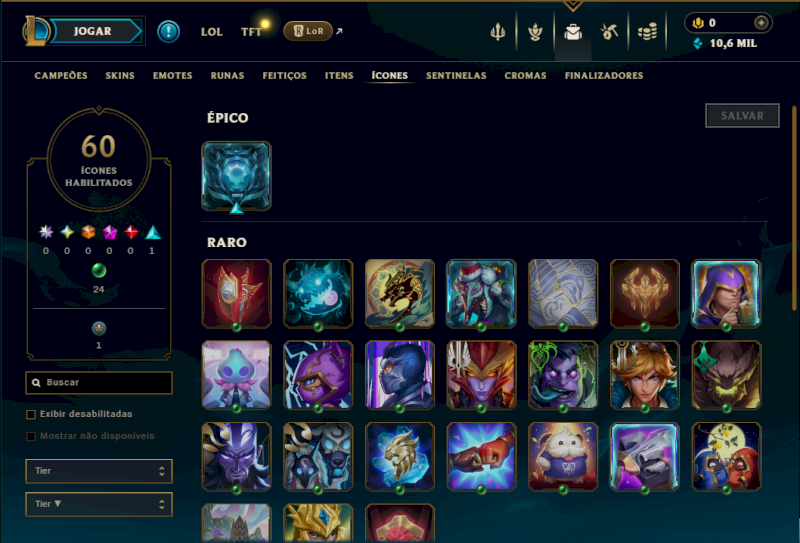This screenshot has height=543, width=800.
Task: Switch to the Sentinelas tab
Action: (x=456, y=76)
